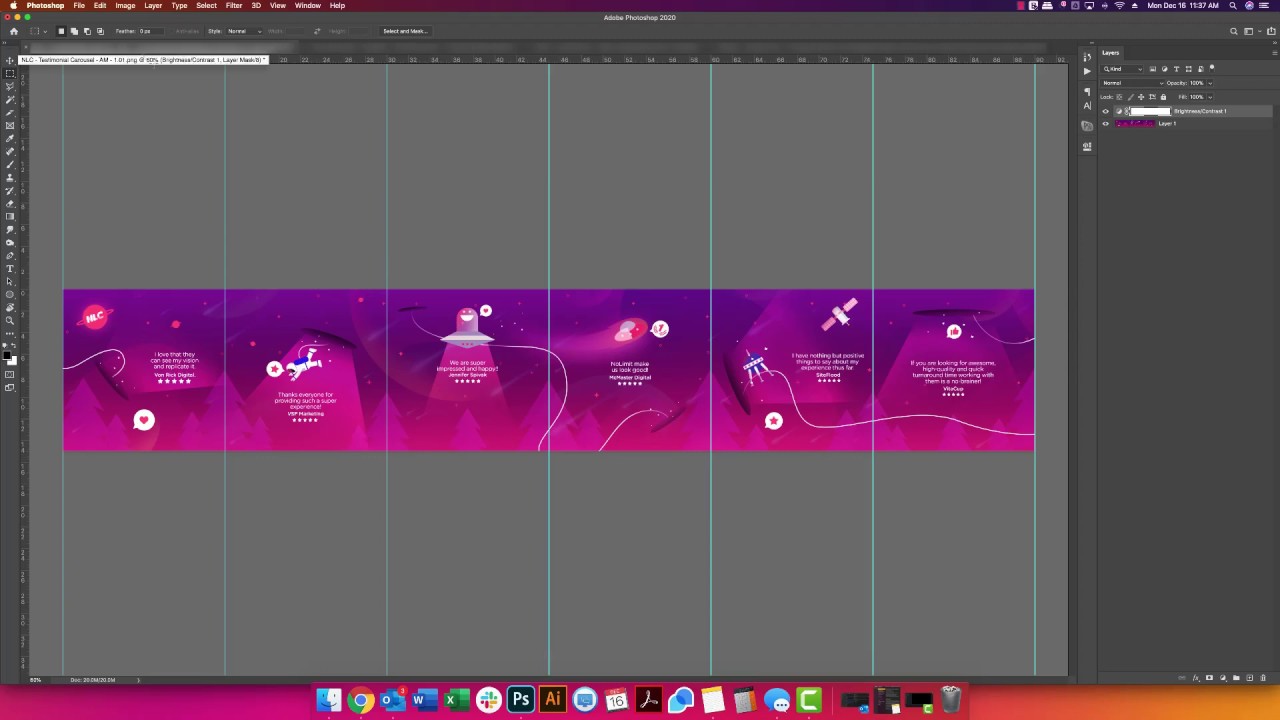Select the Eyedropper tool
Viewport: 1280px width, 720px height.
point(10,138)
